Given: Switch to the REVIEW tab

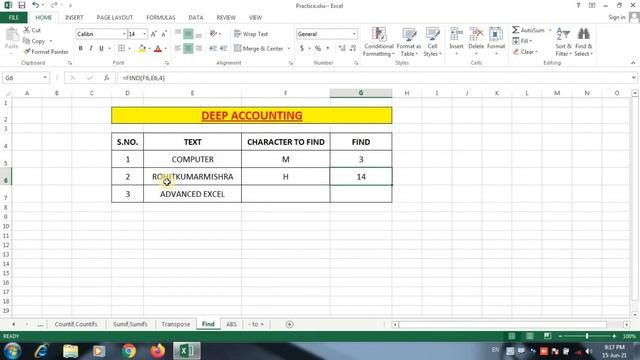Looking at the screenshot, I should click(226, 18).
